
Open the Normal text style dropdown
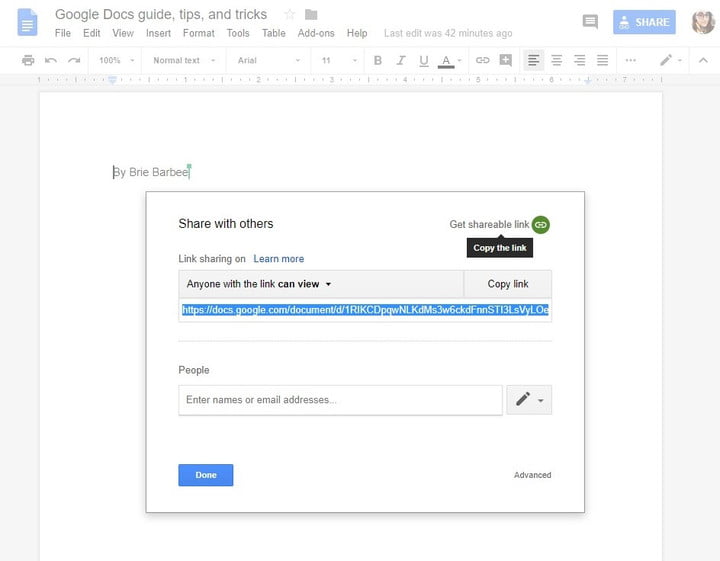[184, 60]
